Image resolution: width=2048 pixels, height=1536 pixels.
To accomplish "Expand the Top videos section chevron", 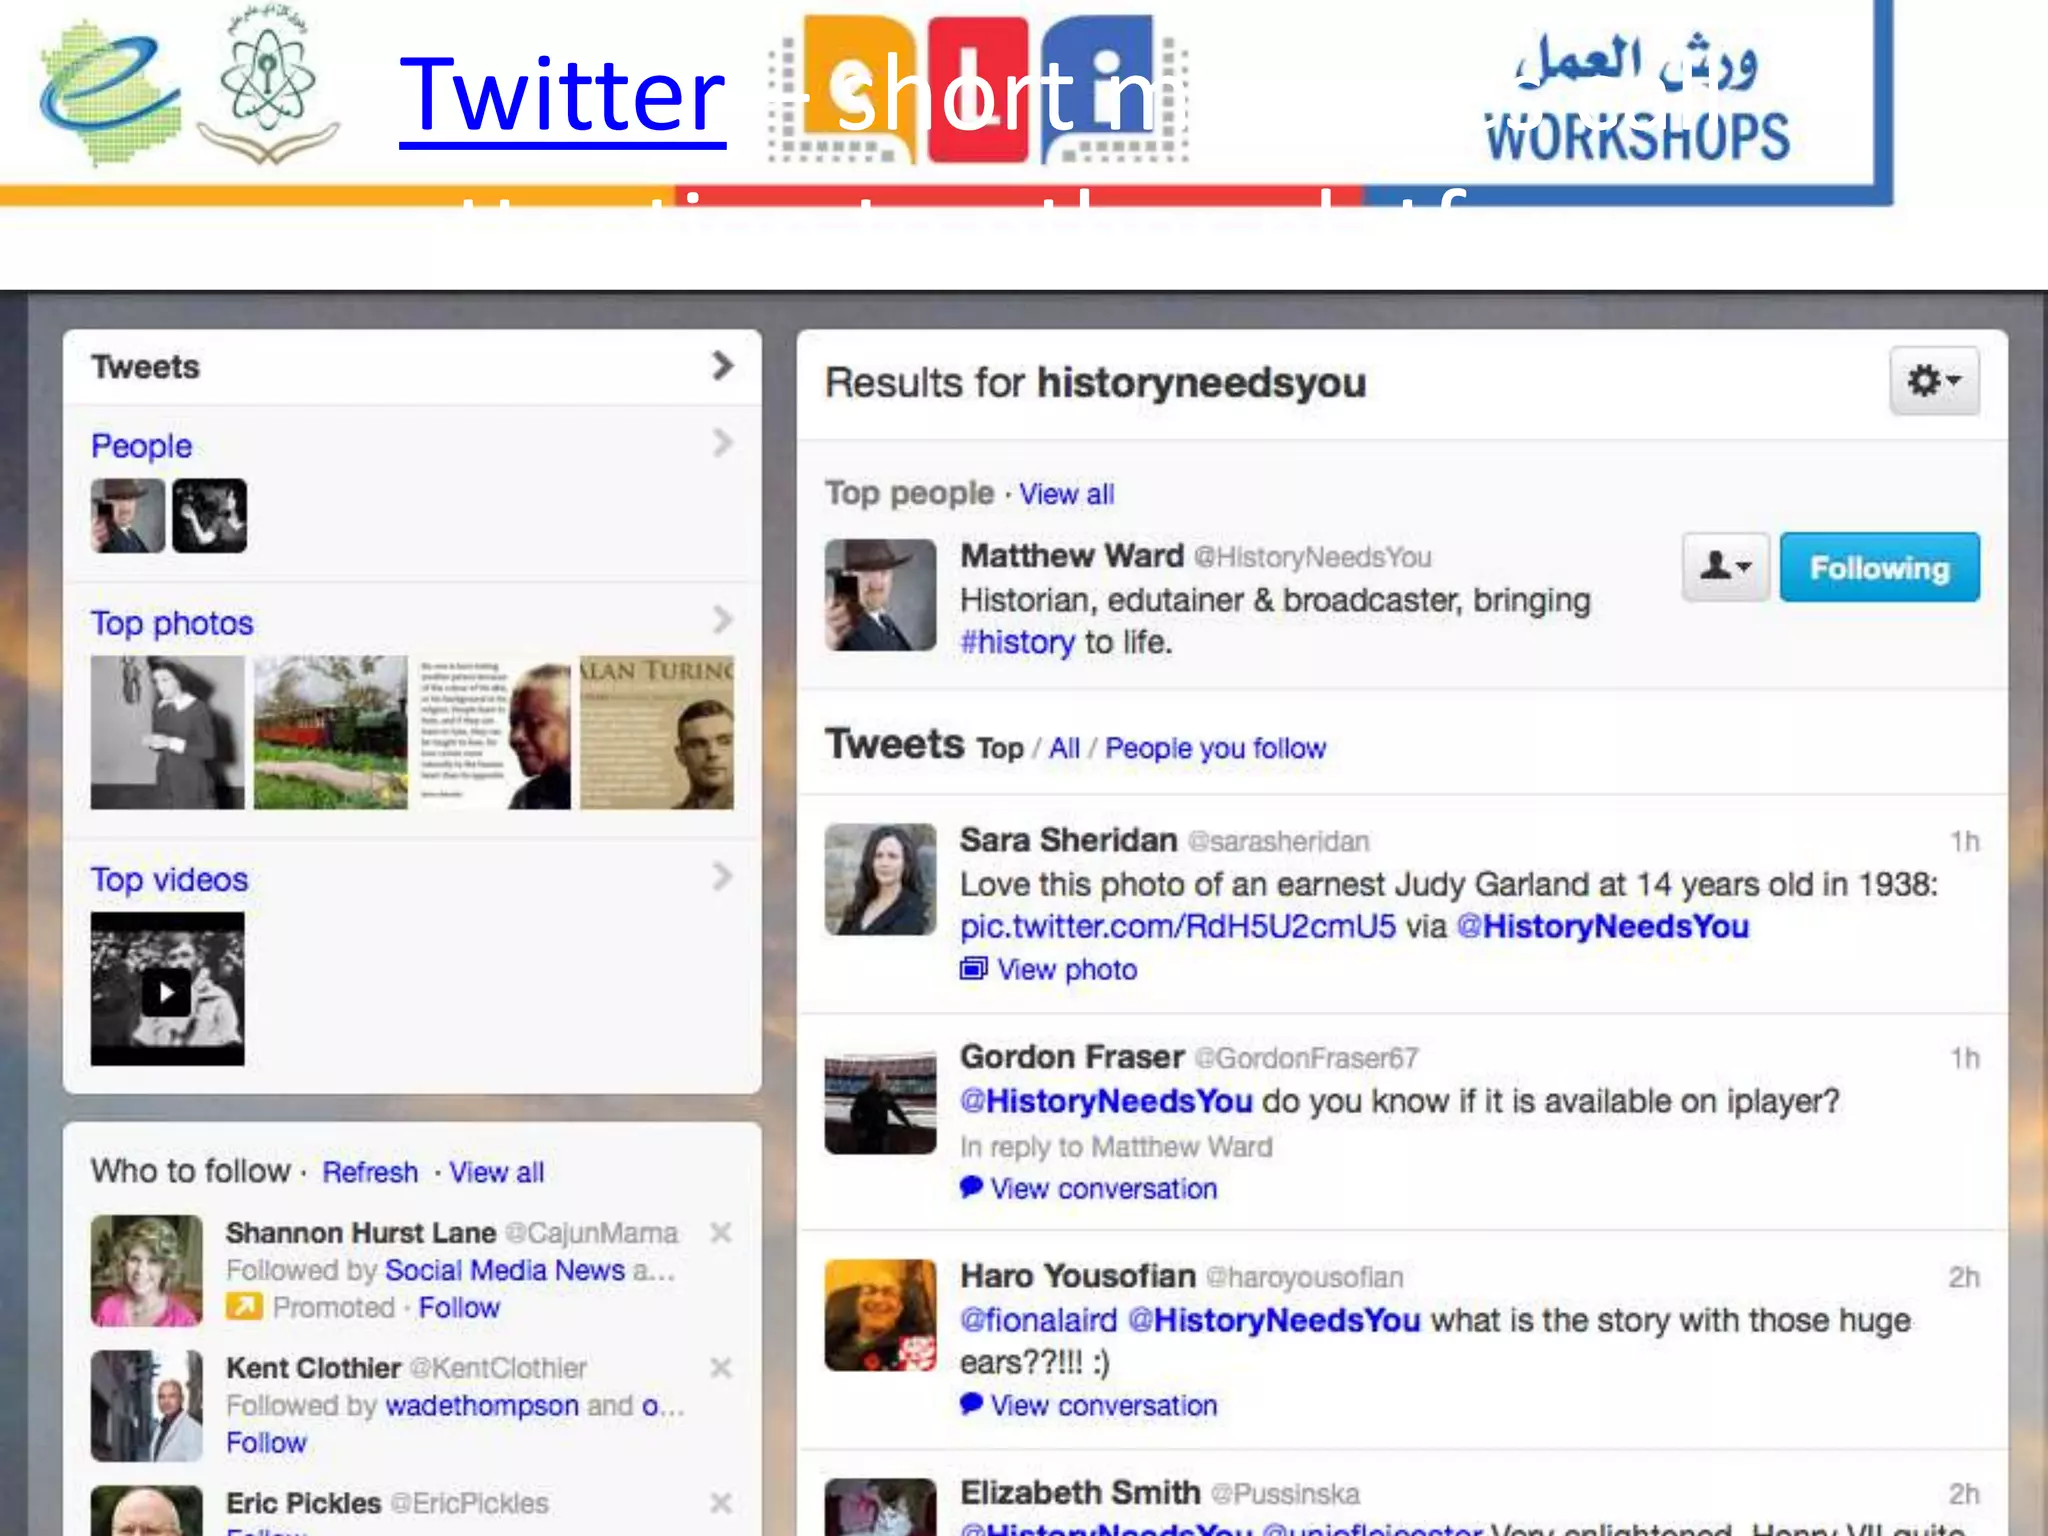I will point(722,877).
